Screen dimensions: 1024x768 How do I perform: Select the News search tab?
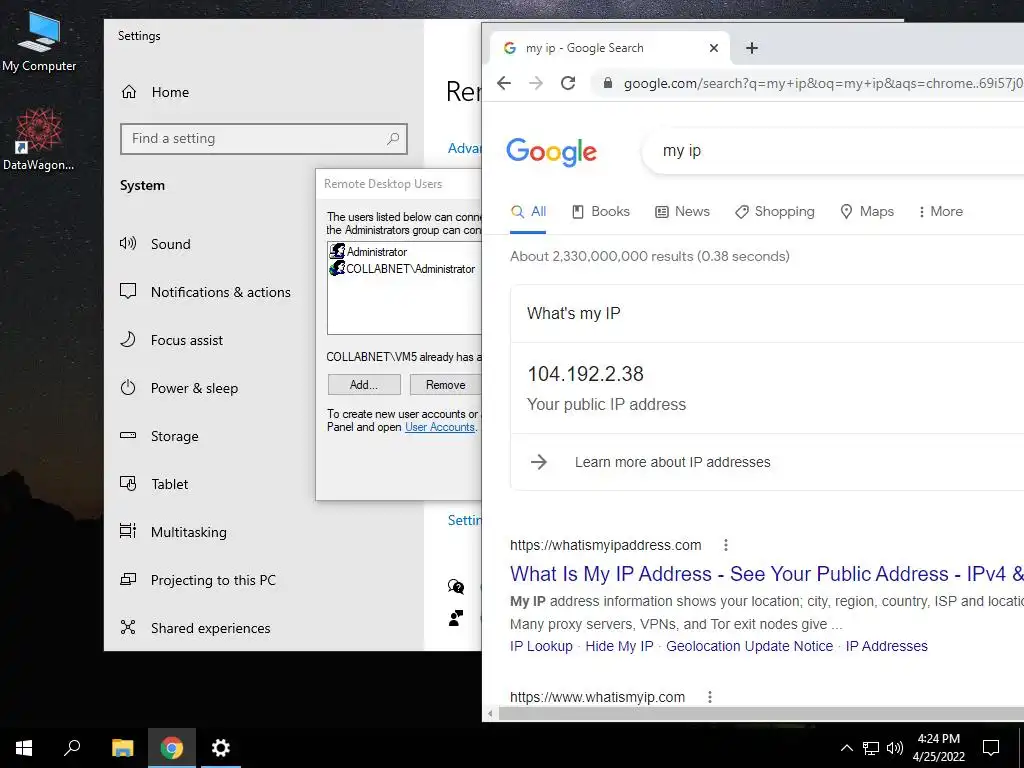pos(682,212)
